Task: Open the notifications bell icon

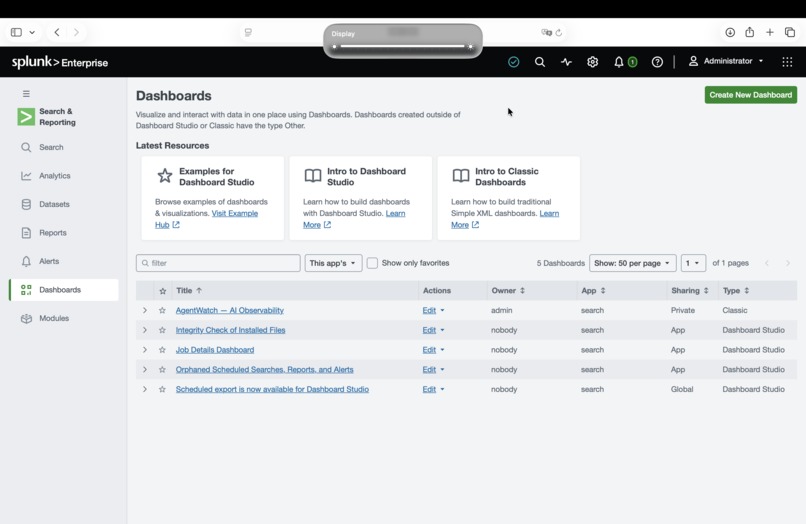Action: pyautogui.click(x=619, y=62)
